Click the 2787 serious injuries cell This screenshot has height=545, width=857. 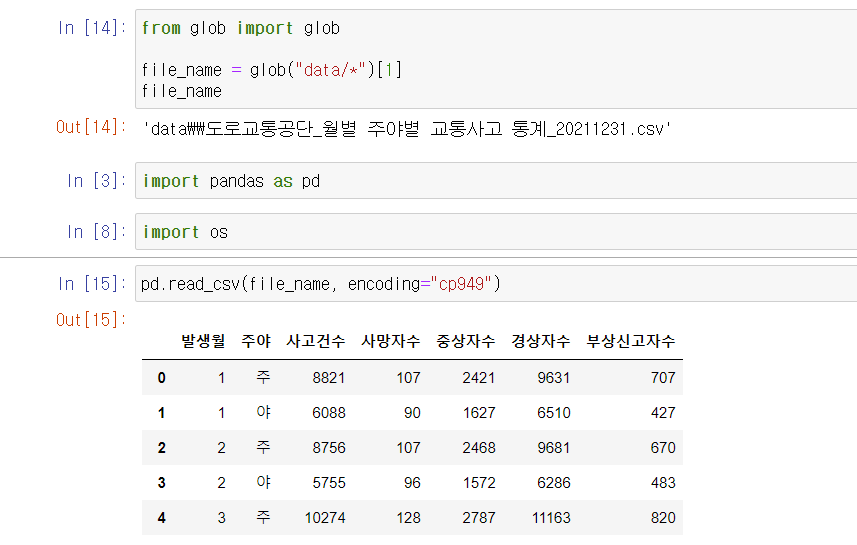click(x=479, y=518)
